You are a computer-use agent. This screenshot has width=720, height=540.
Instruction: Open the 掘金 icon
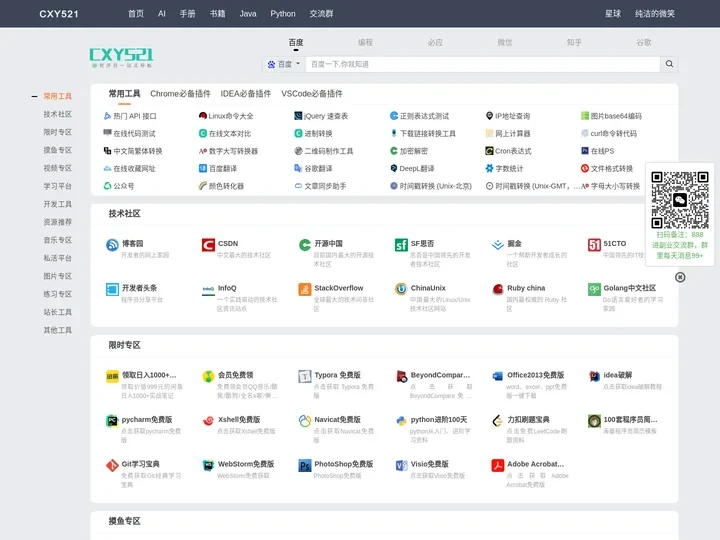coord(498,245)
